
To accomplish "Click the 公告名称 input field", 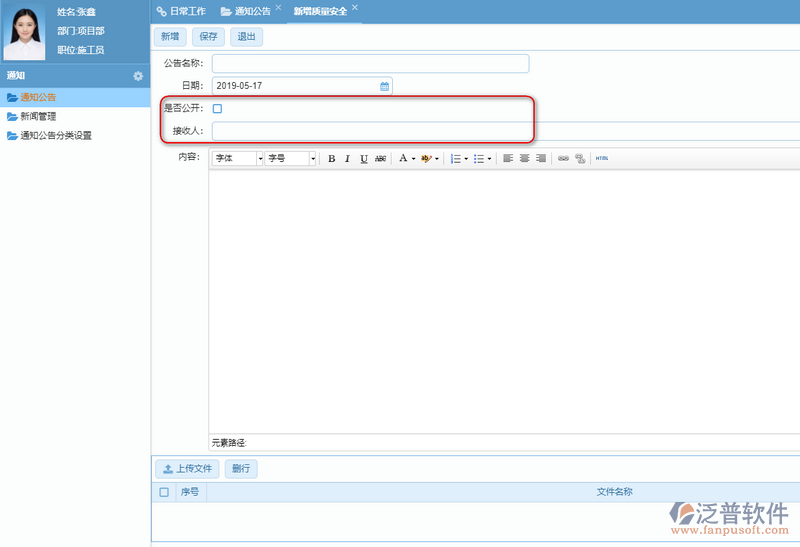I will (370, 64).
